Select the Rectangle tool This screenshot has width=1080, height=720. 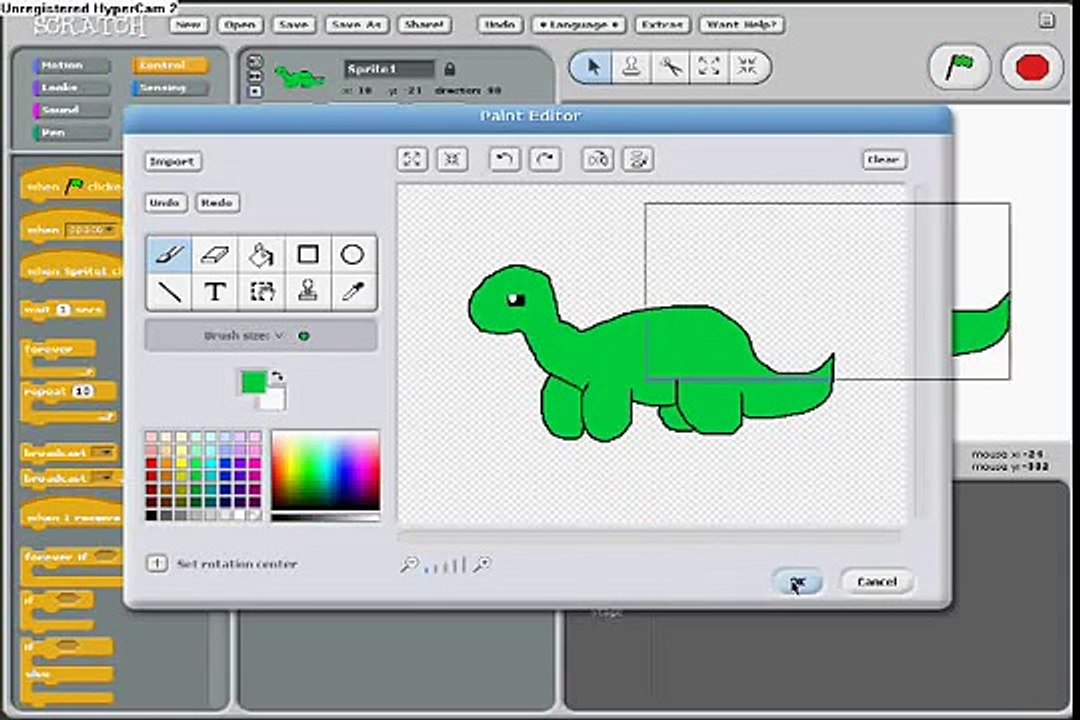307,254
